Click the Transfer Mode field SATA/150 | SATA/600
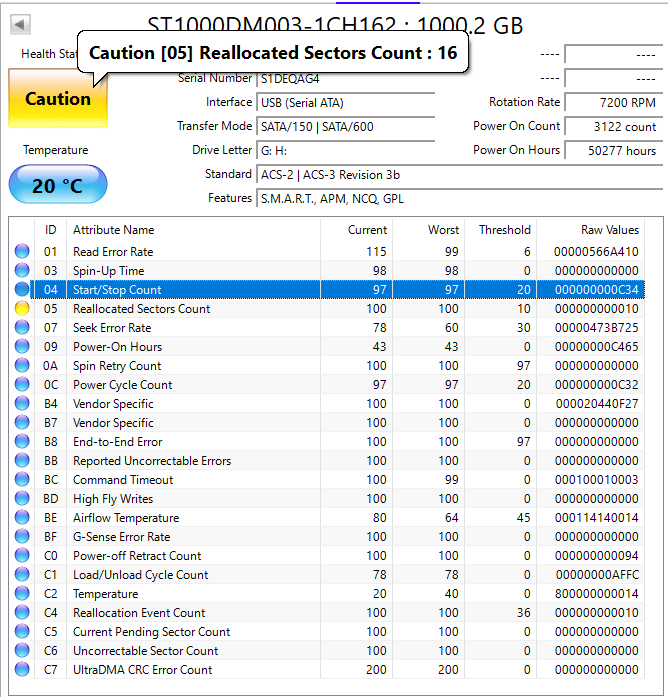The width and height of the screenshot is (668, 697). 345,127
